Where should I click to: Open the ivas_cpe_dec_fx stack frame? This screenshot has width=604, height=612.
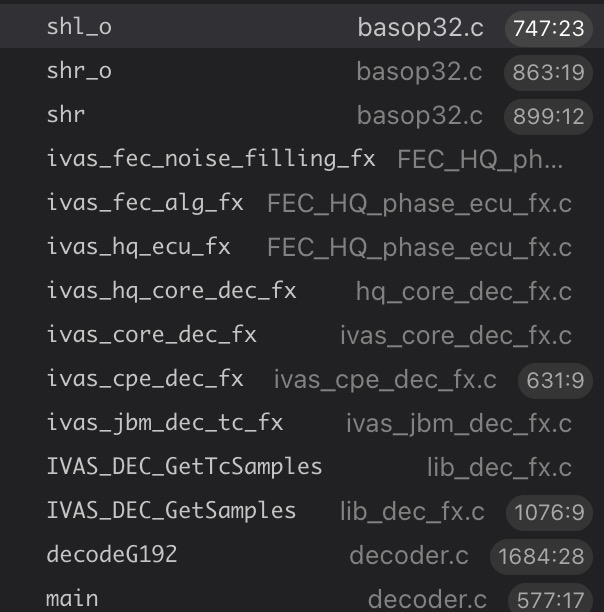tap(145, 378)
